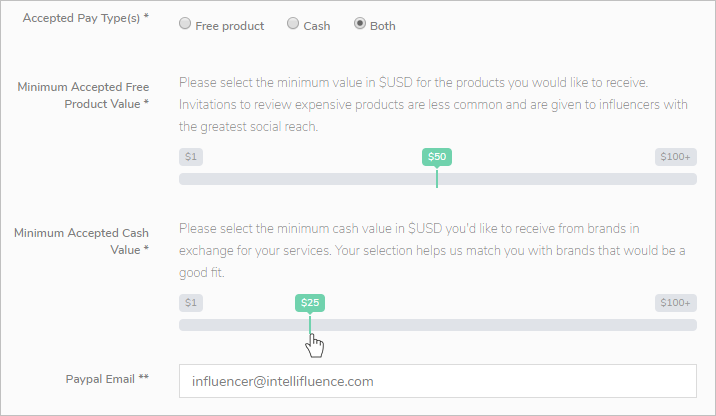Select the Both radio button

[360, 25]
